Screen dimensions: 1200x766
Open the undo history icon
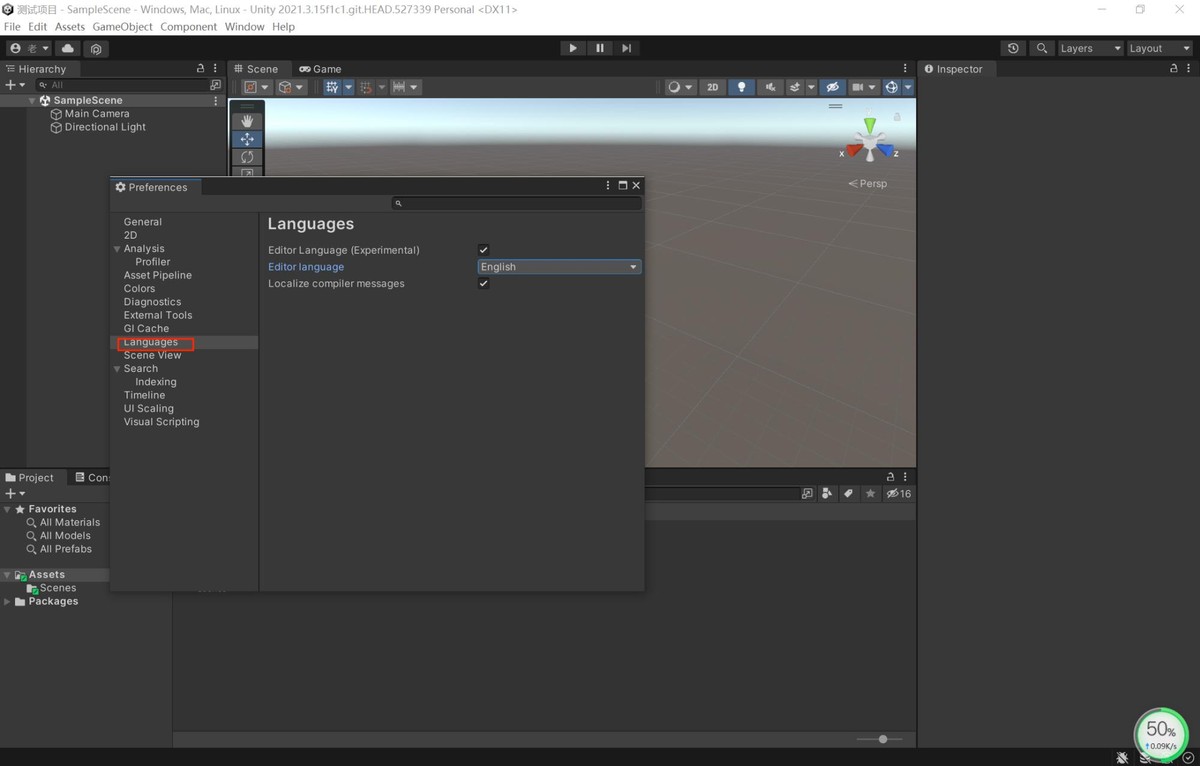click(1013, 48)
